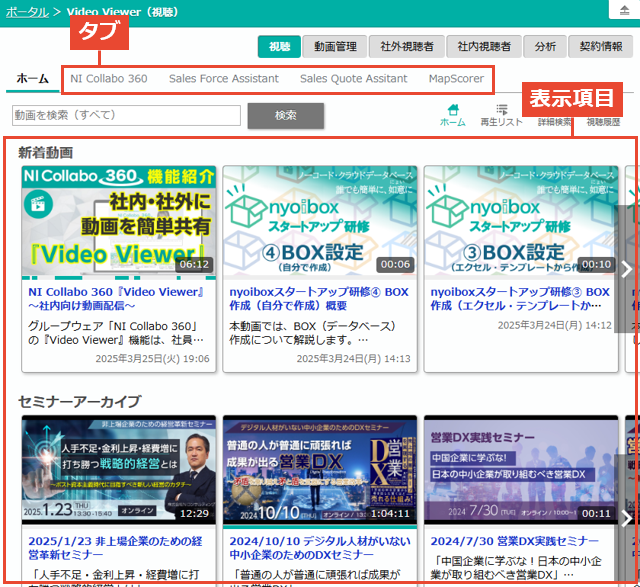Open 詳細検索 advanced search
This screenshot has width=640, height=587.
pos(554,121)
